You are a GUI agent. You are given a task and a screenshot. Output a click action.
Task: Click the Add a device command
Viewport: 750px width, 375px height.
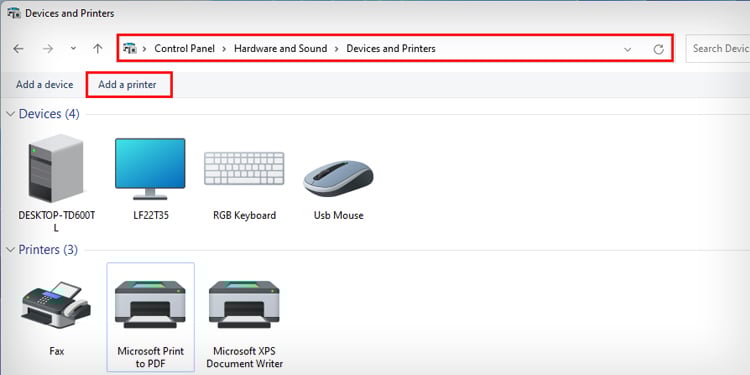click(44, 85)
